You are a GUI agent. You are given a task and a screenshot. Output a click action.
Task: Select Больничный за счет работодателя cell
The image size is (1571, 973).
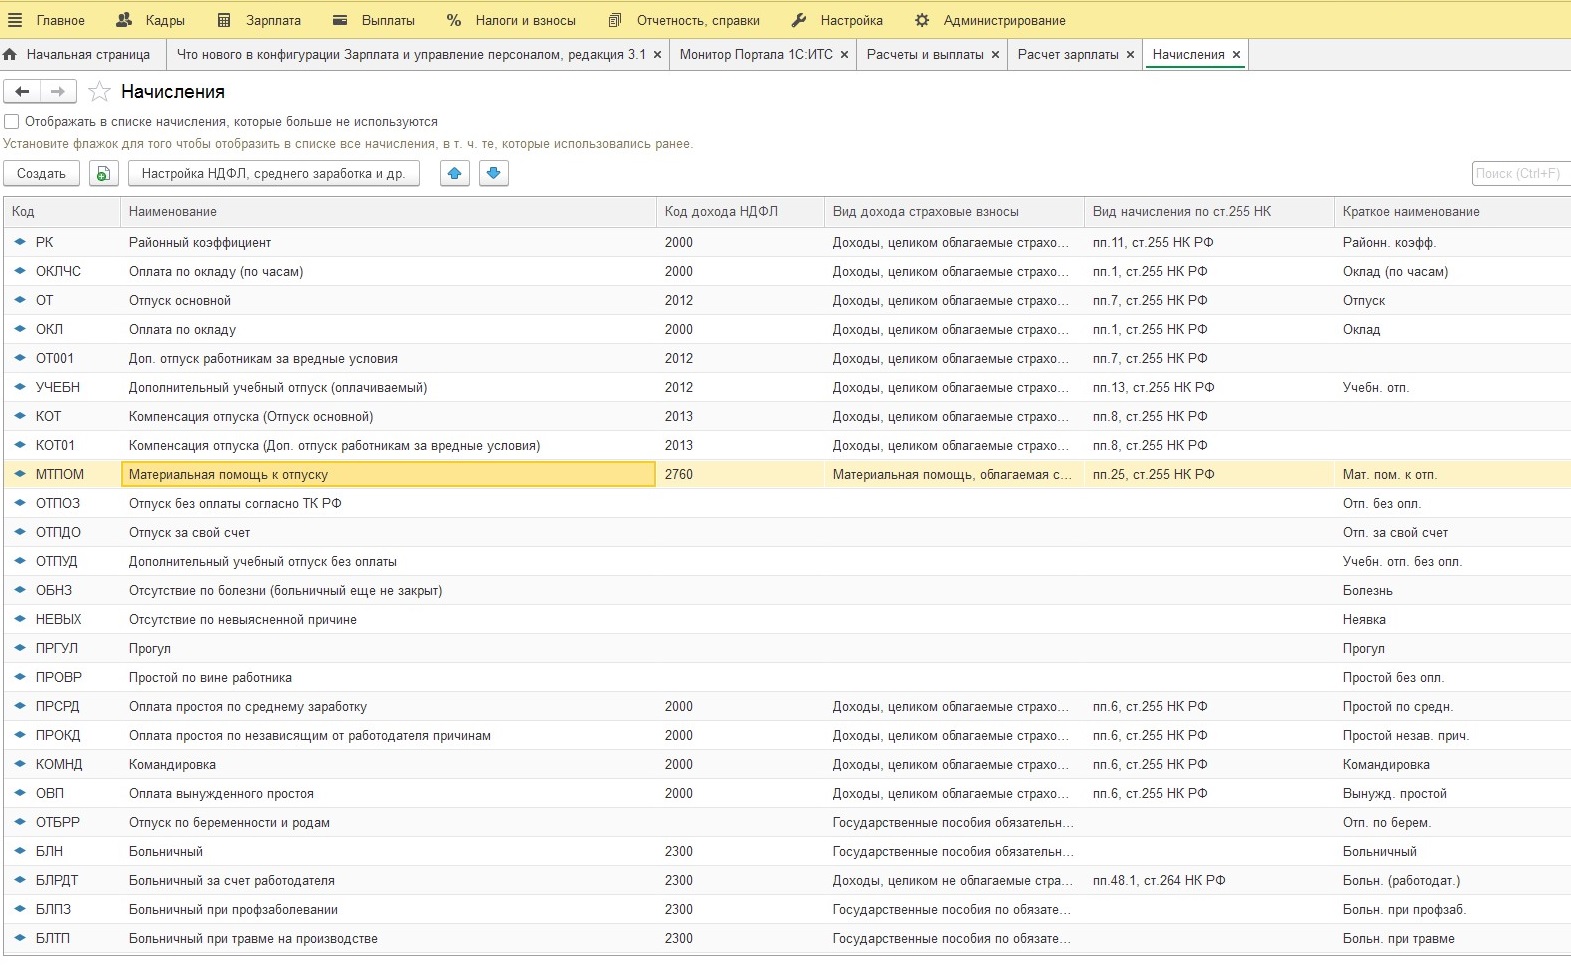point(388,880)
